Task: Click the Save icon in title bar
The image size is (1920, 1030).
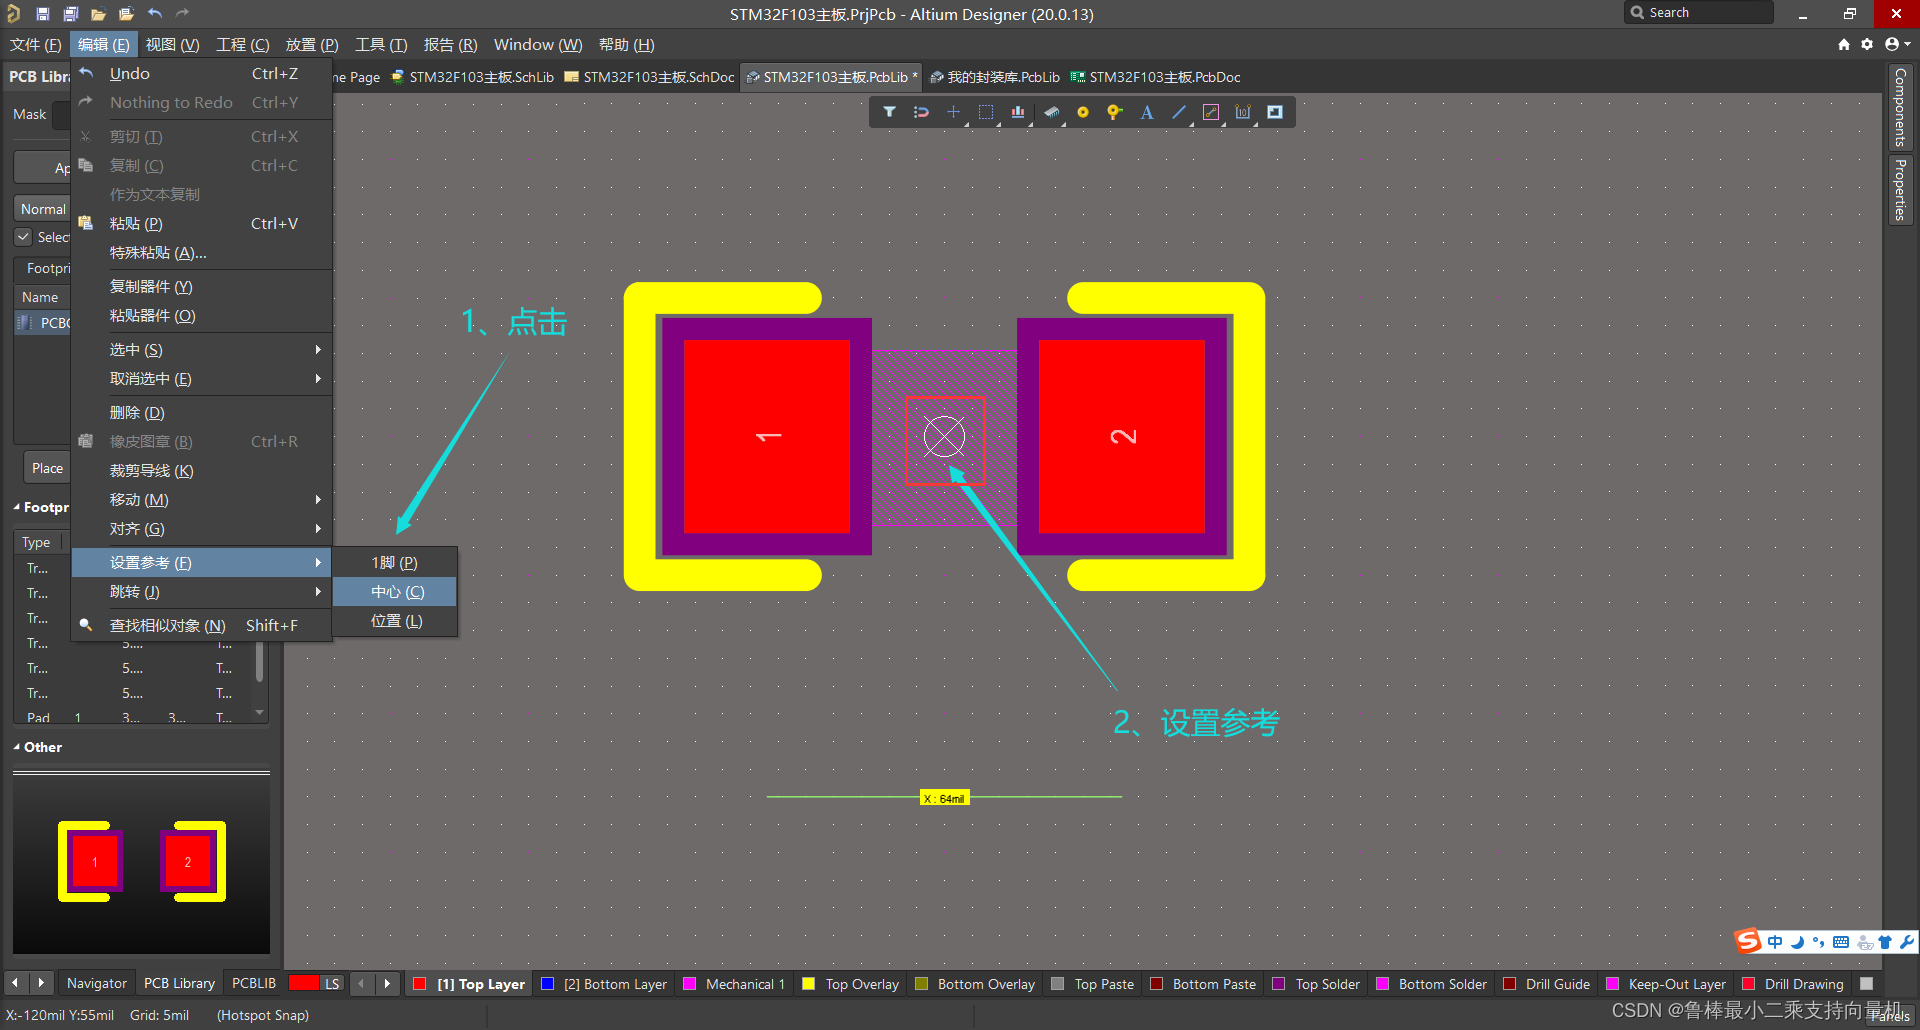Action: coord(42,13)
